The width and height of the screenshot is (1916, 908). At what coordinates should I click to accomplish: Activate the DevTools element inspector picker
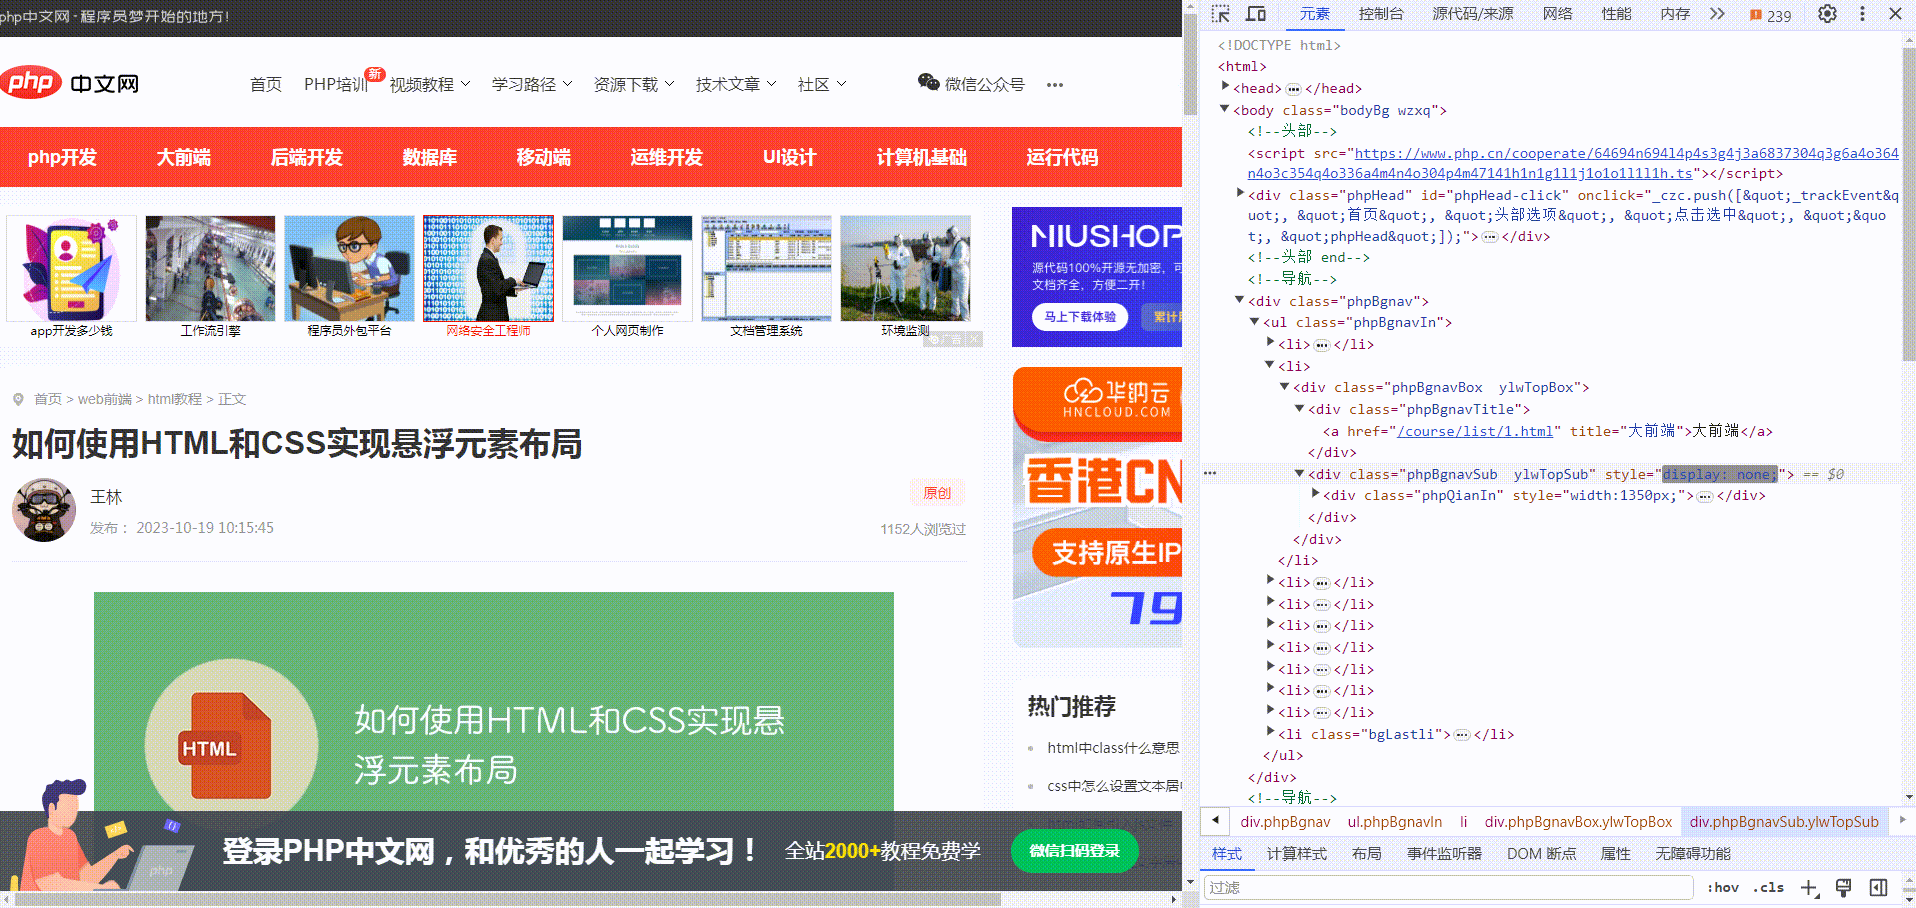(x=1220, y=14)
